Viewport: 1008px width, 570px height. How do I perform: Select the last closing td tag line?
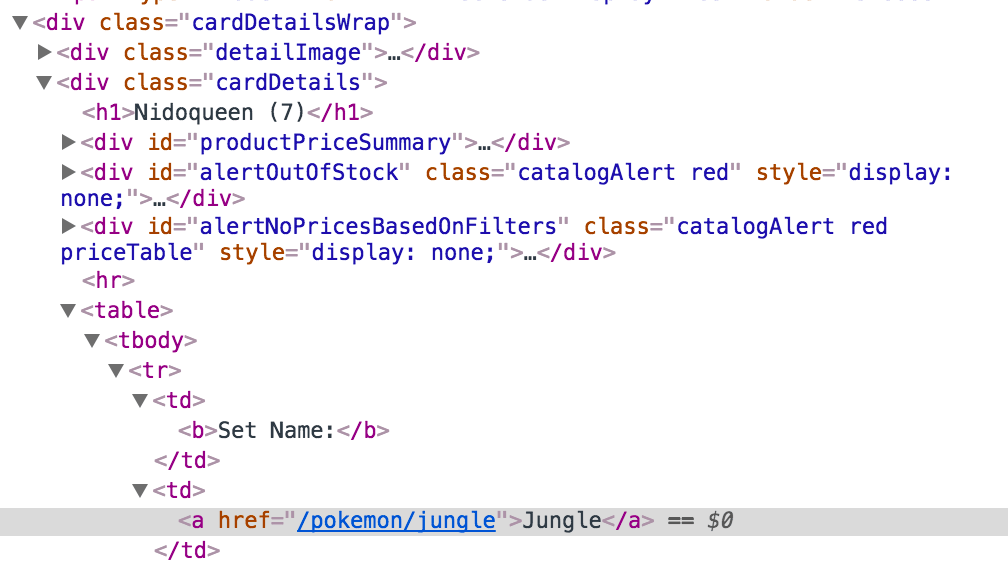click(x=187, y=550)
